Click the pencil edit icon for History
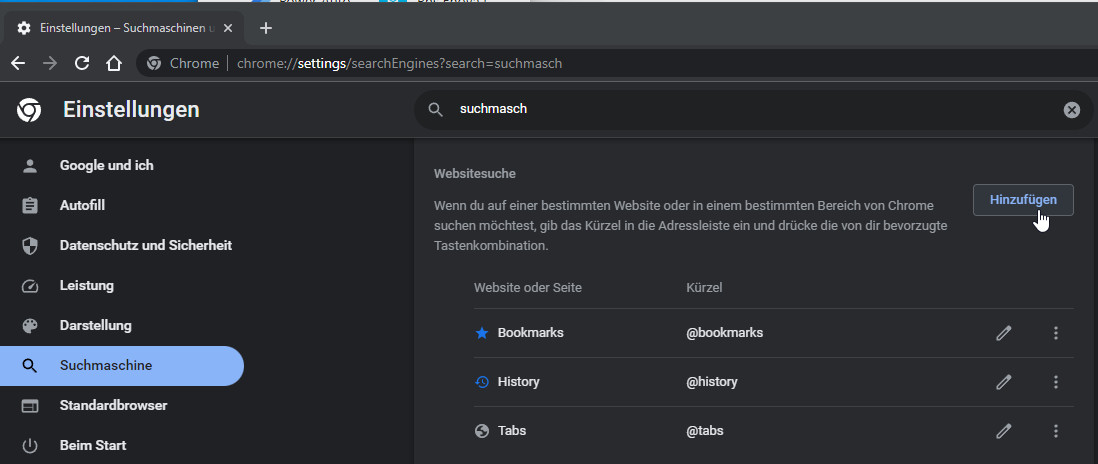The height and width of the screenshot is (464, 1098). click(1004, 382)
